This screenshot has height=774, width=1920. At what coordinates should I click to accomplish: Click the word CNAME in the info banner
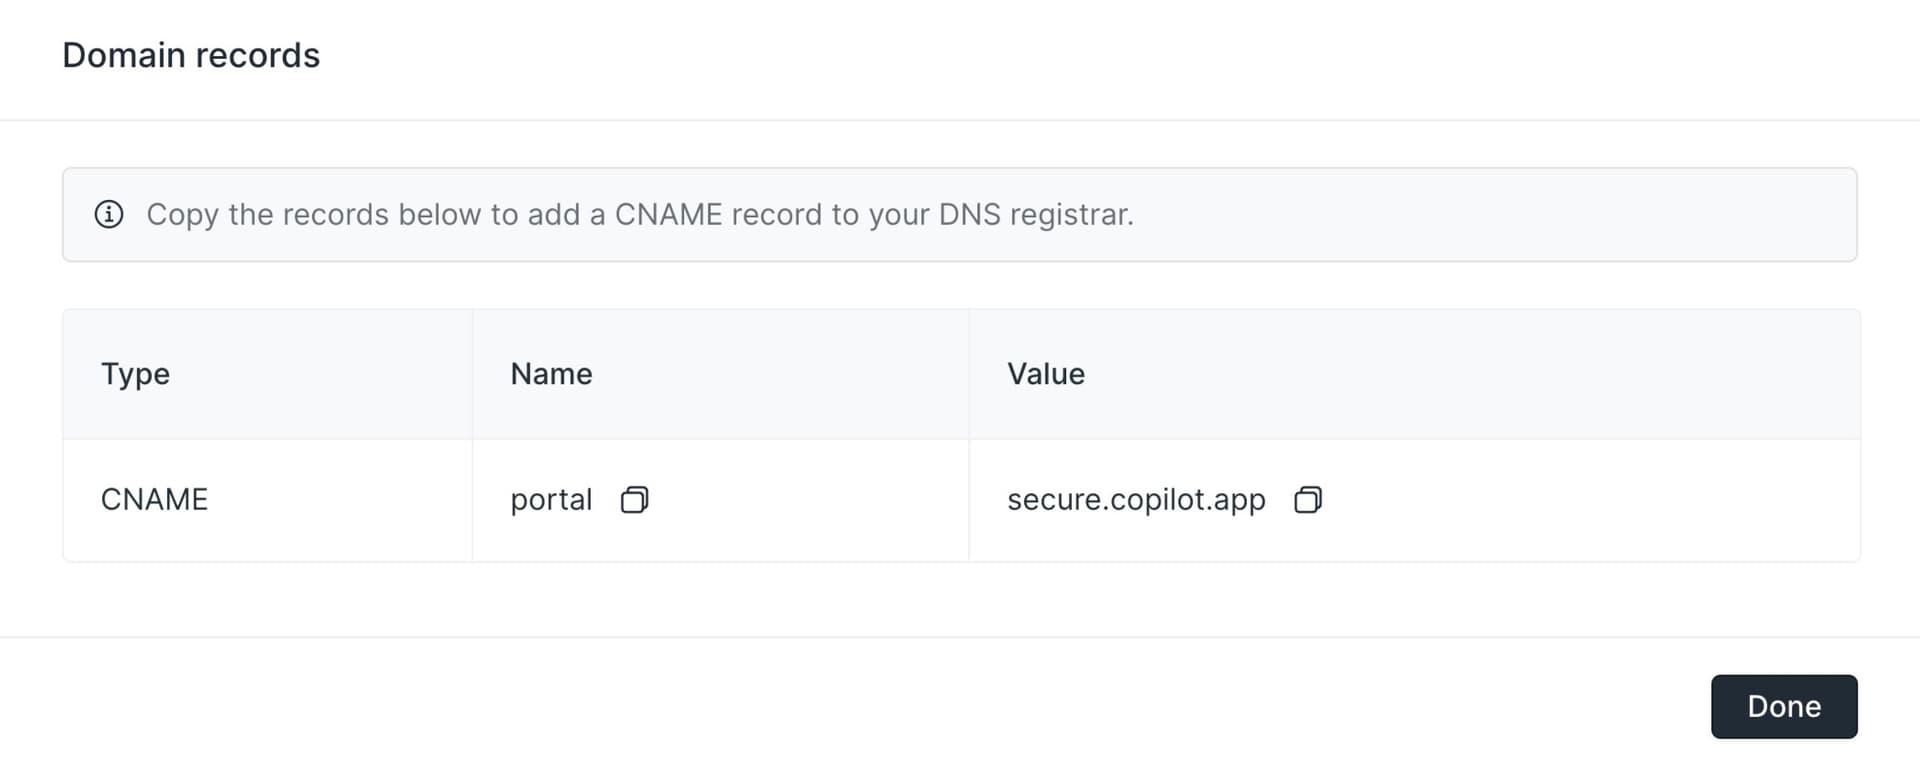coord(668,214)
